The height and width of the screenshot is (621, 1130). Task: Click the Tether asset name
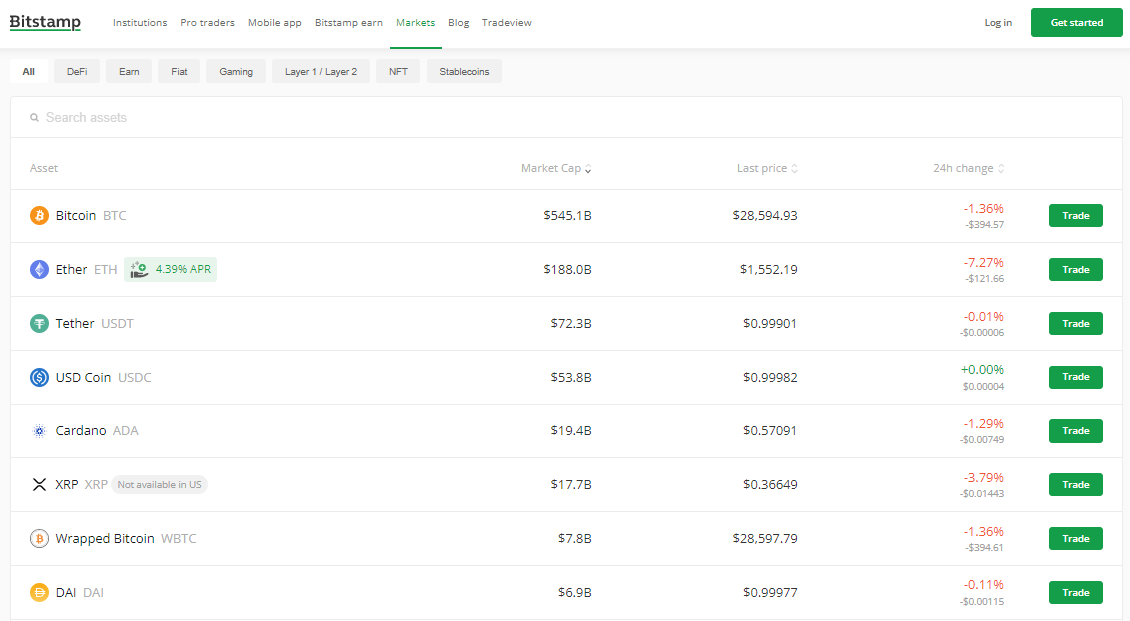pos(75,323)
